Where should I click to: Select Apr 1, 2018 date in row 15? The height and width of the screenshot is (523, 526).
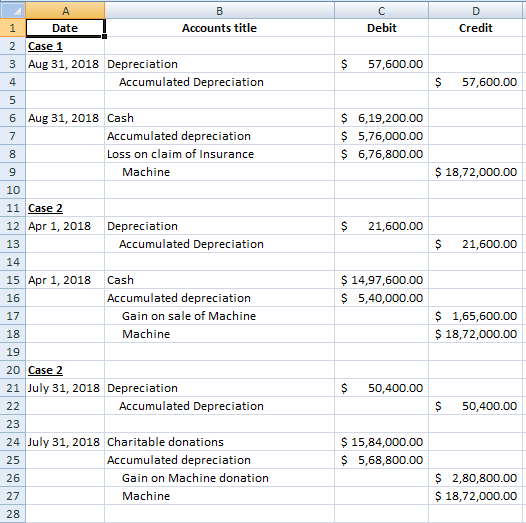(65, 280)
